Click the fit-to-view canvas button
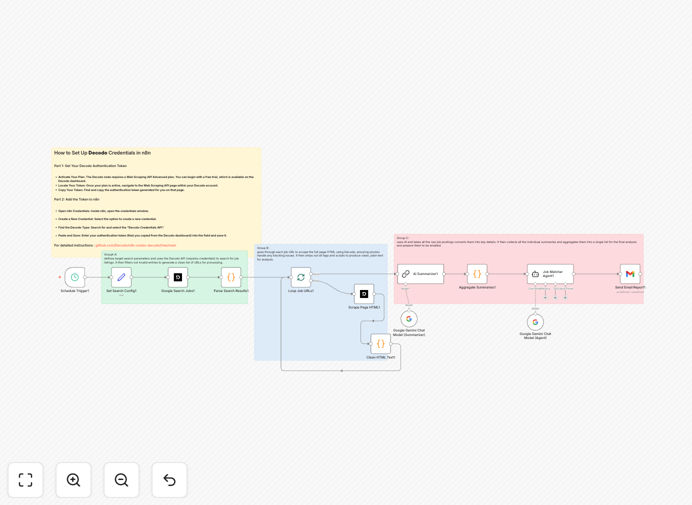This screenshot has width=692, height=505. [x=26, y=480]
